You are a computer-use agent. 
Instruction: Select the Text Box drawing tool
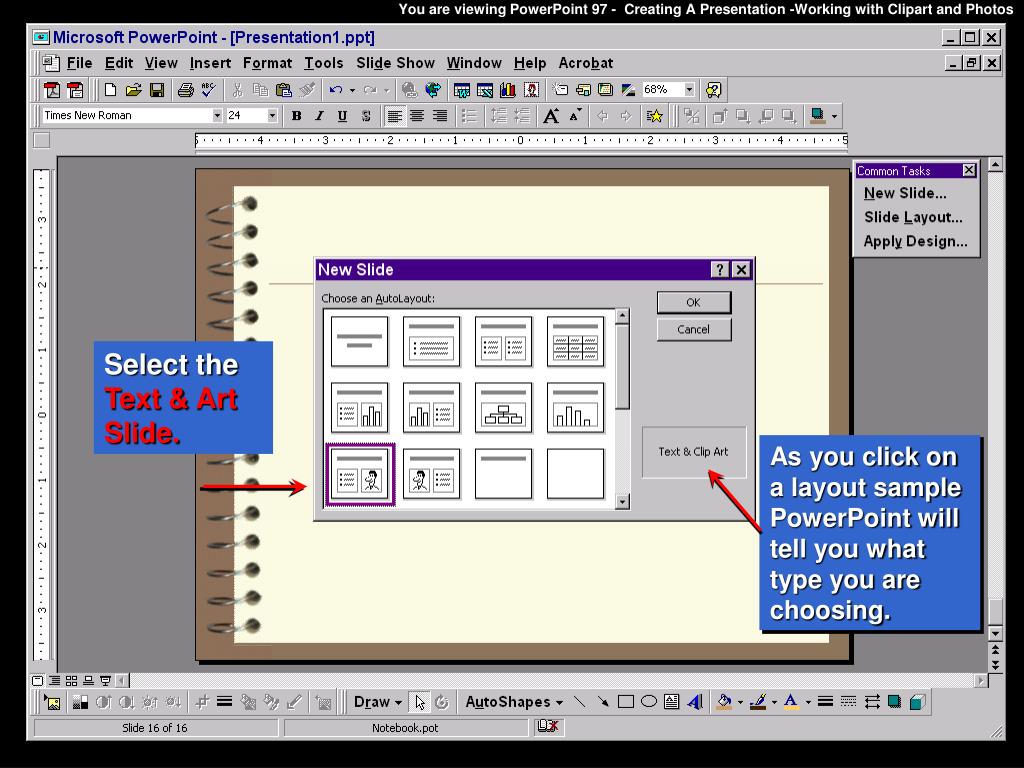671,702
